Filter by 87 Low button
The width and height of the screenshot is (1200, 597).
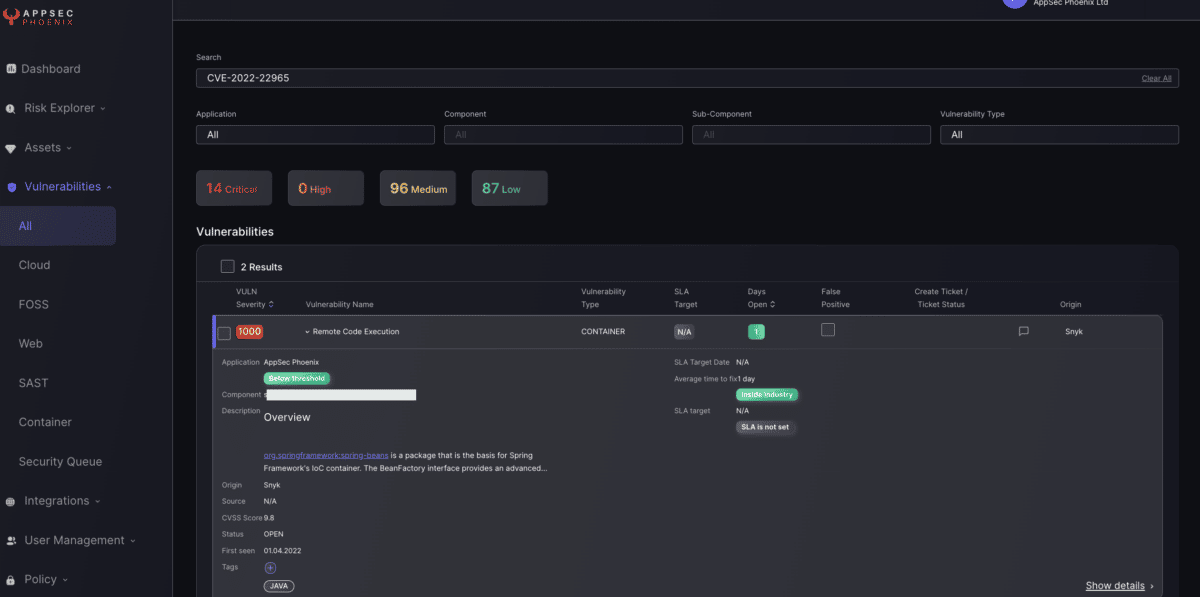click(509, 188)
